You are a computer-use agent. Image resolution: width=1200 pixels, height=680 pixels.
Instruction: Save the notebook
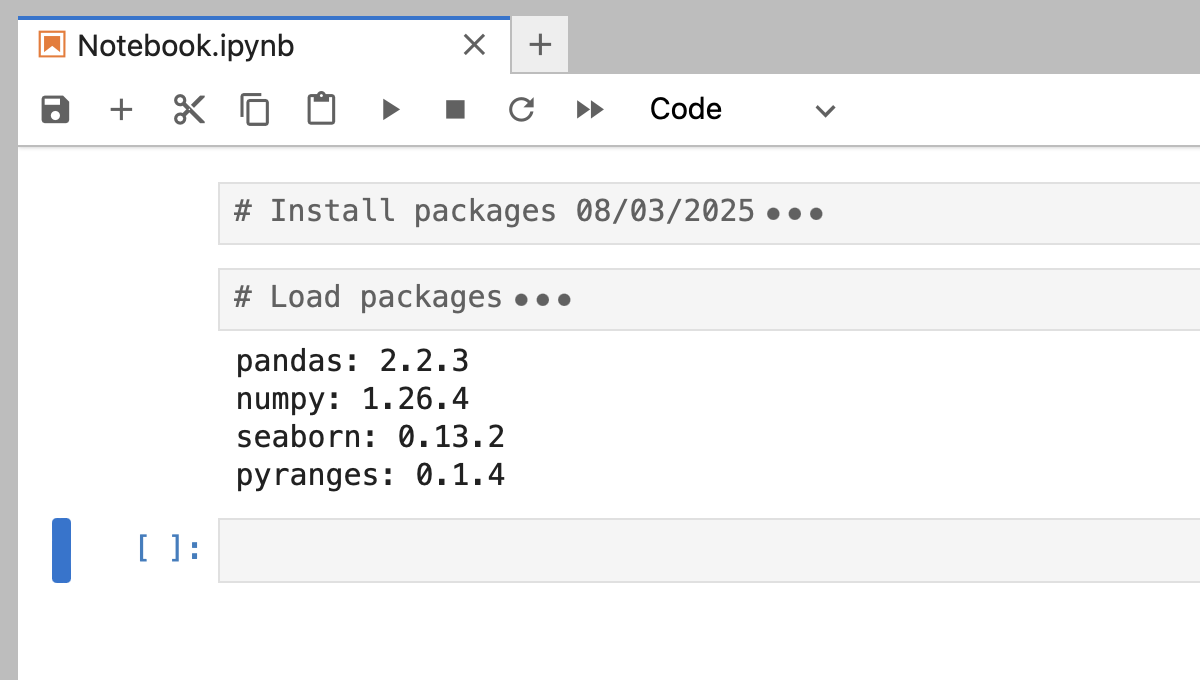tap(55, 110)
